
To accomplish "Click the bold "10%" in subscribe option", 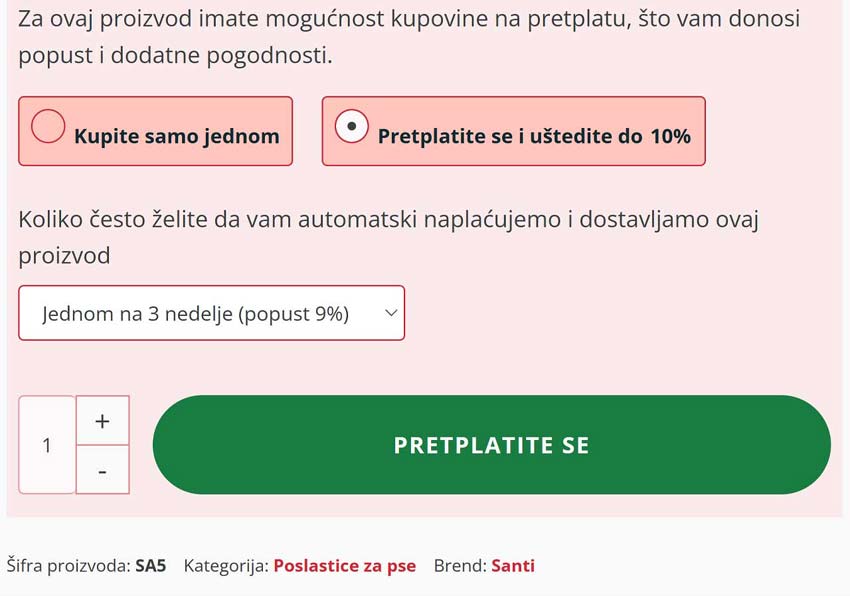I will pyautogui.click(x=671, y=136).
